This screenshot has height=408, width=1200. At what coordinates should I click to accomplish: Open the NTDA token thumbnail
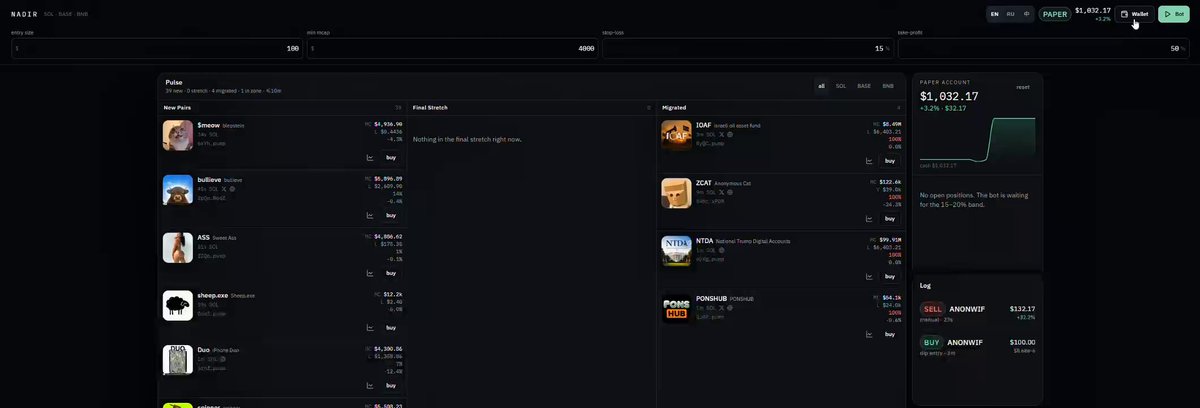[x=677, y=251]
